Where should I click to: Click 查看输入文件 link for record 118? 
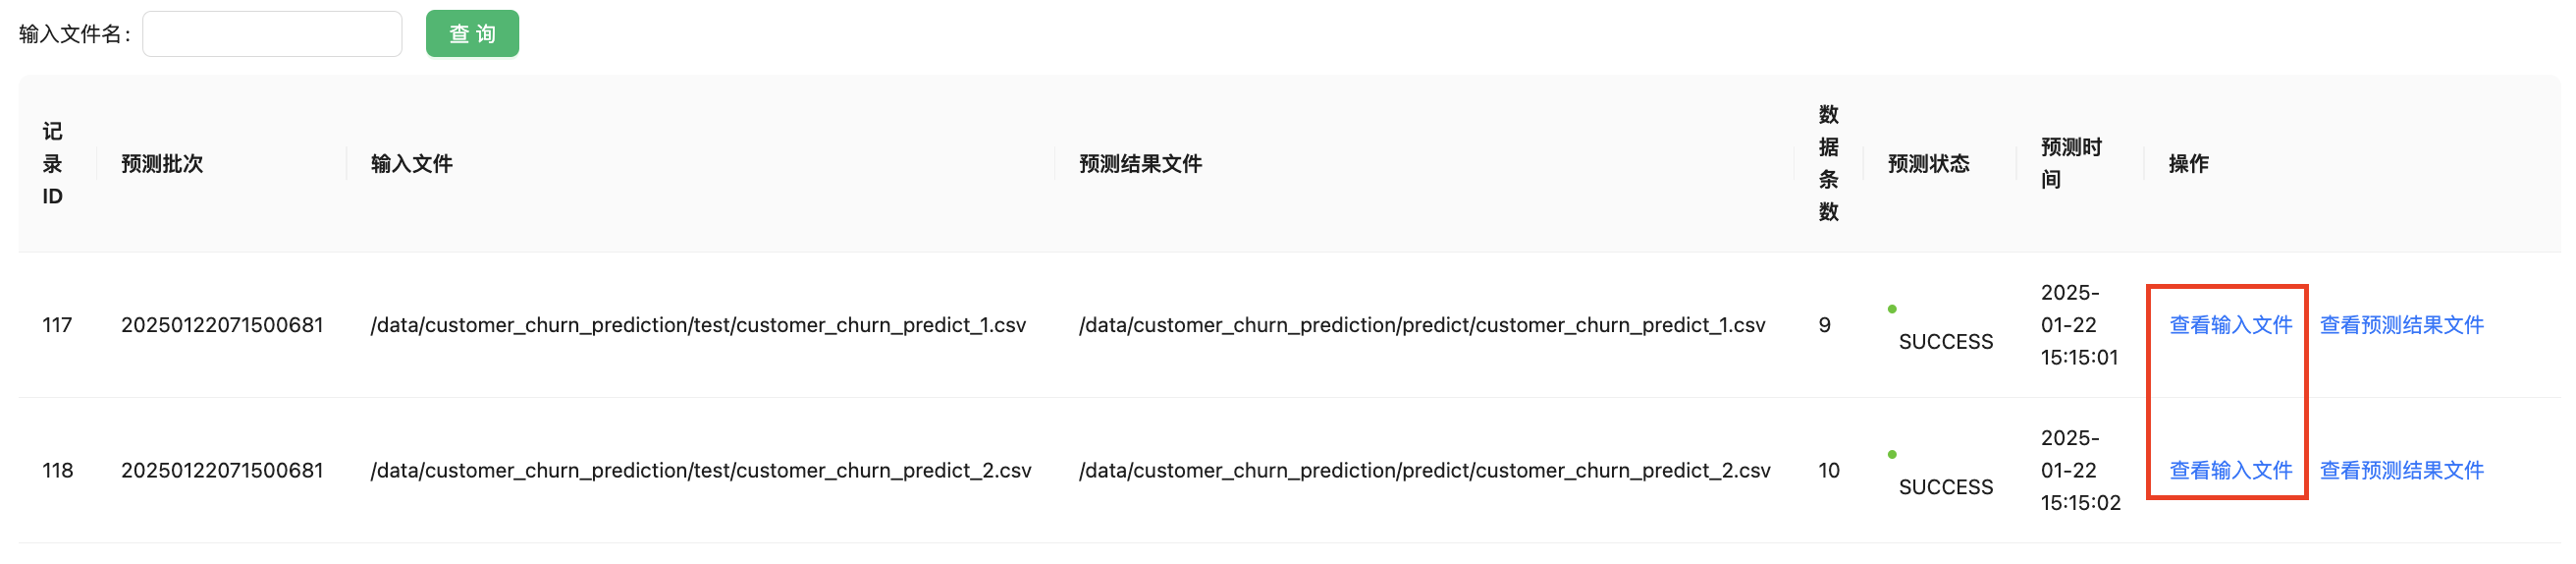(2230, 470)
